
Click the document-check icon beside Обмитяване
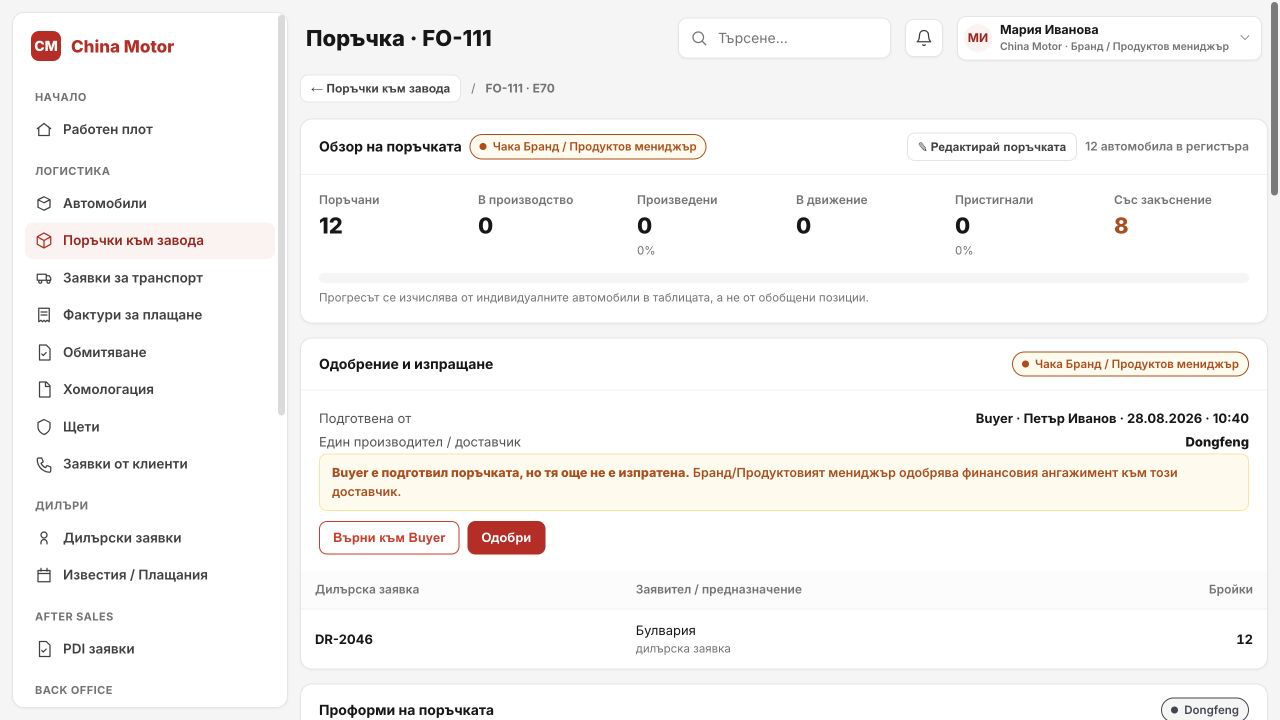[x=44, y=352]
